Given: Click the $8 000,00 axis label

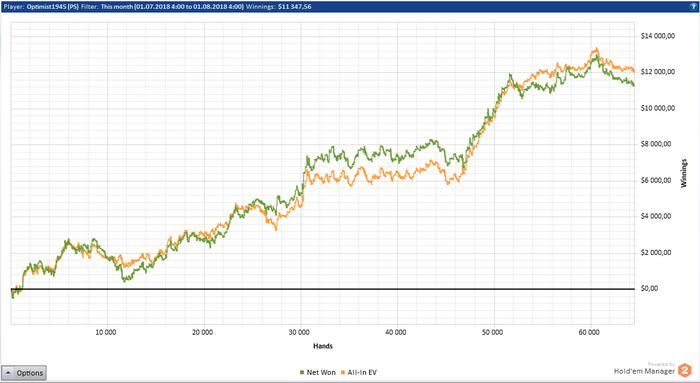Looking at the screenshot, I should [656, 144].
